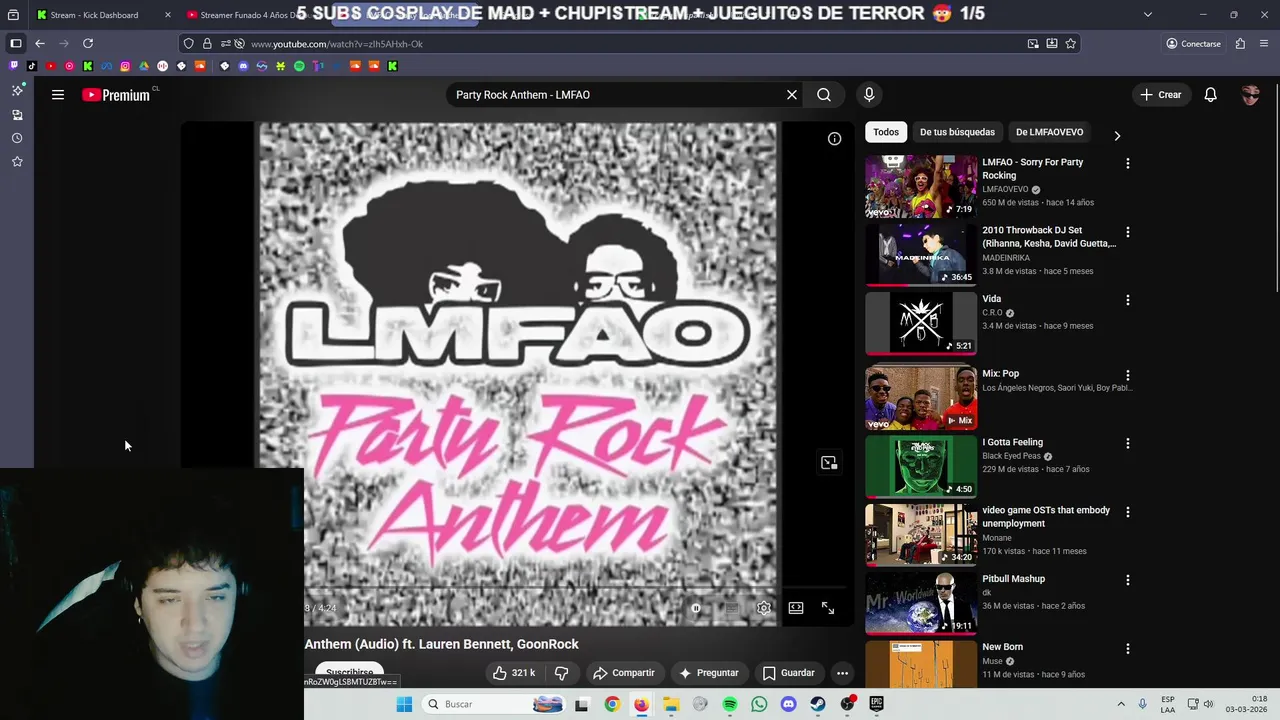Open sidebar history clock icon

[17, 138]
